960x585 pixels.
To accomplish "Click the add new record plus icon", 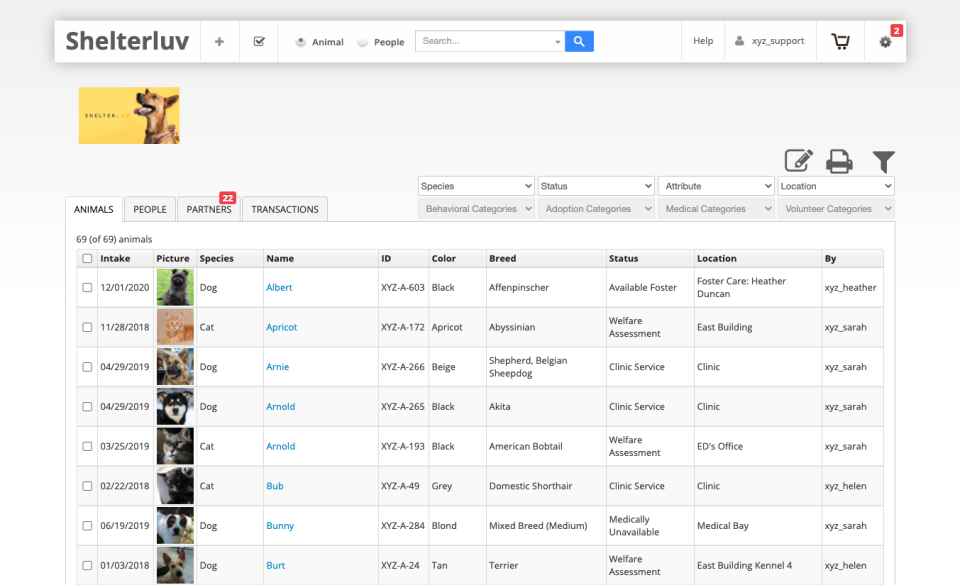I will click(x=219, y=41).
